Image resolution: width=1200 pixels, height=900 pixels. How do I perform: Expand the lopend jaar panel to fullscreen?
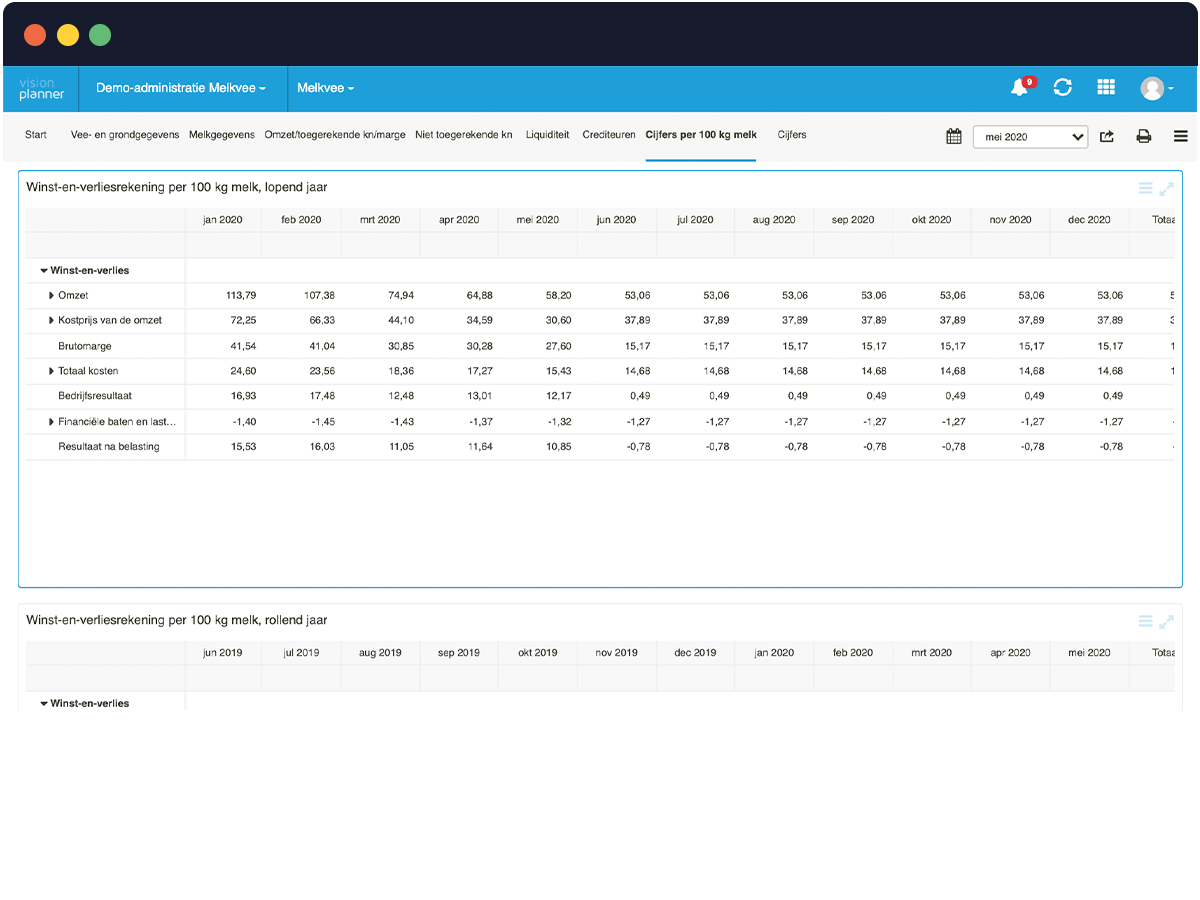point(1166,188)
